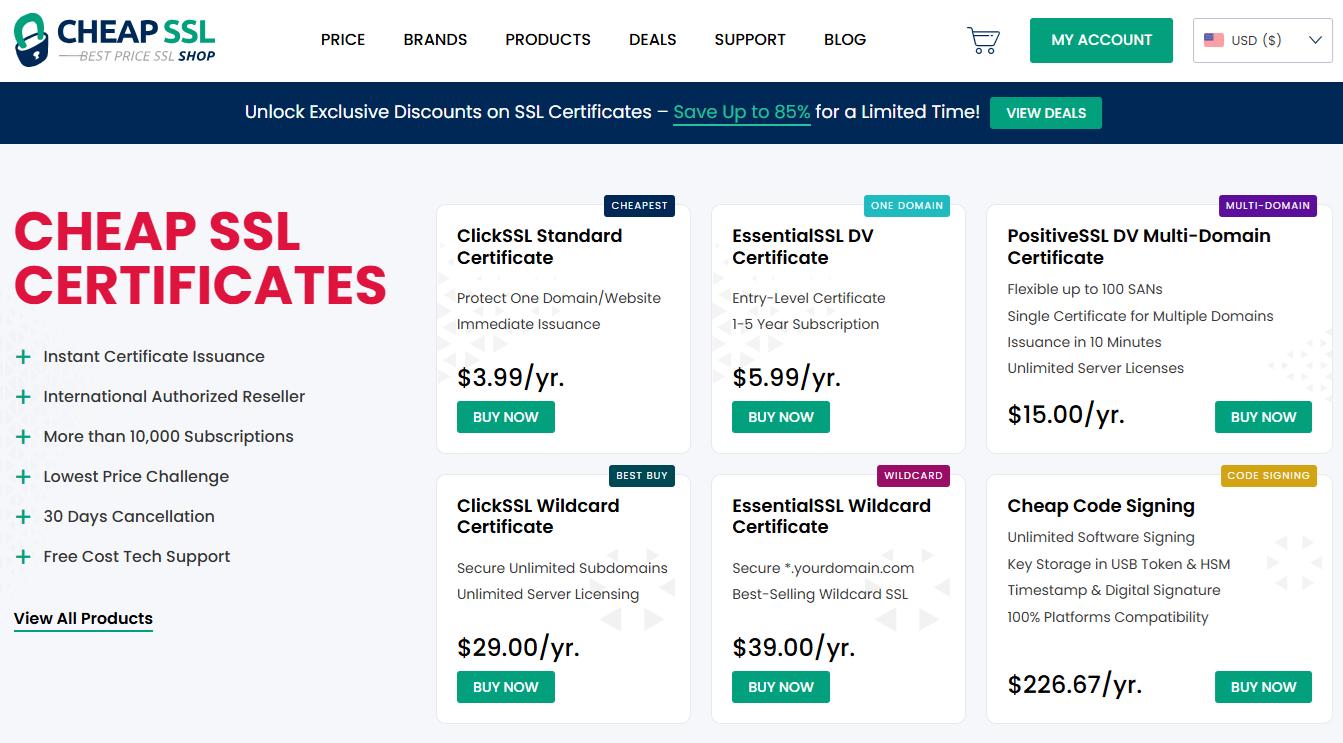Click the MY ACCOUNT button
Screen dimensions: 1343x743
click(x=1102, y=40)
